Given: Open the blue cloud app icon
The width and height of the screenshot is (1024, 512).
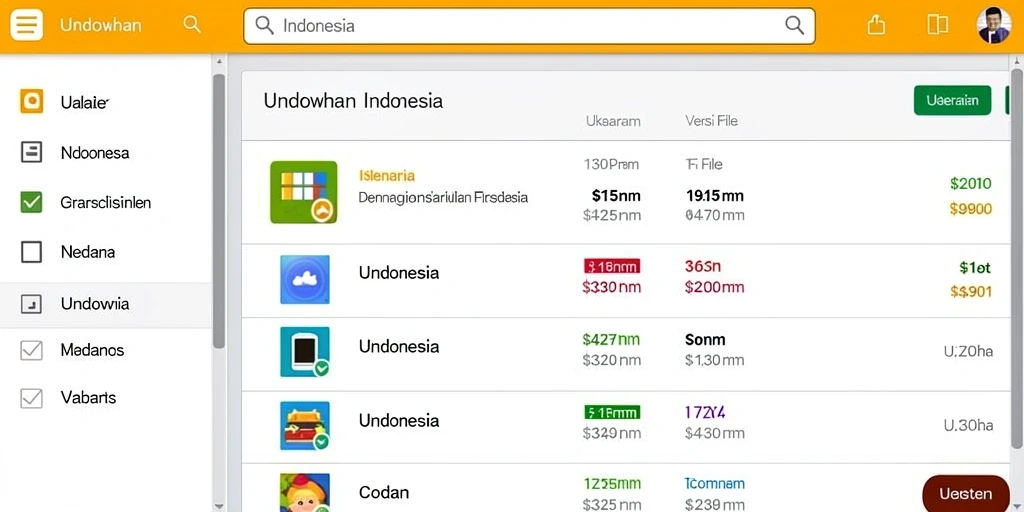Looking at the screenshot, I should 305,280.
